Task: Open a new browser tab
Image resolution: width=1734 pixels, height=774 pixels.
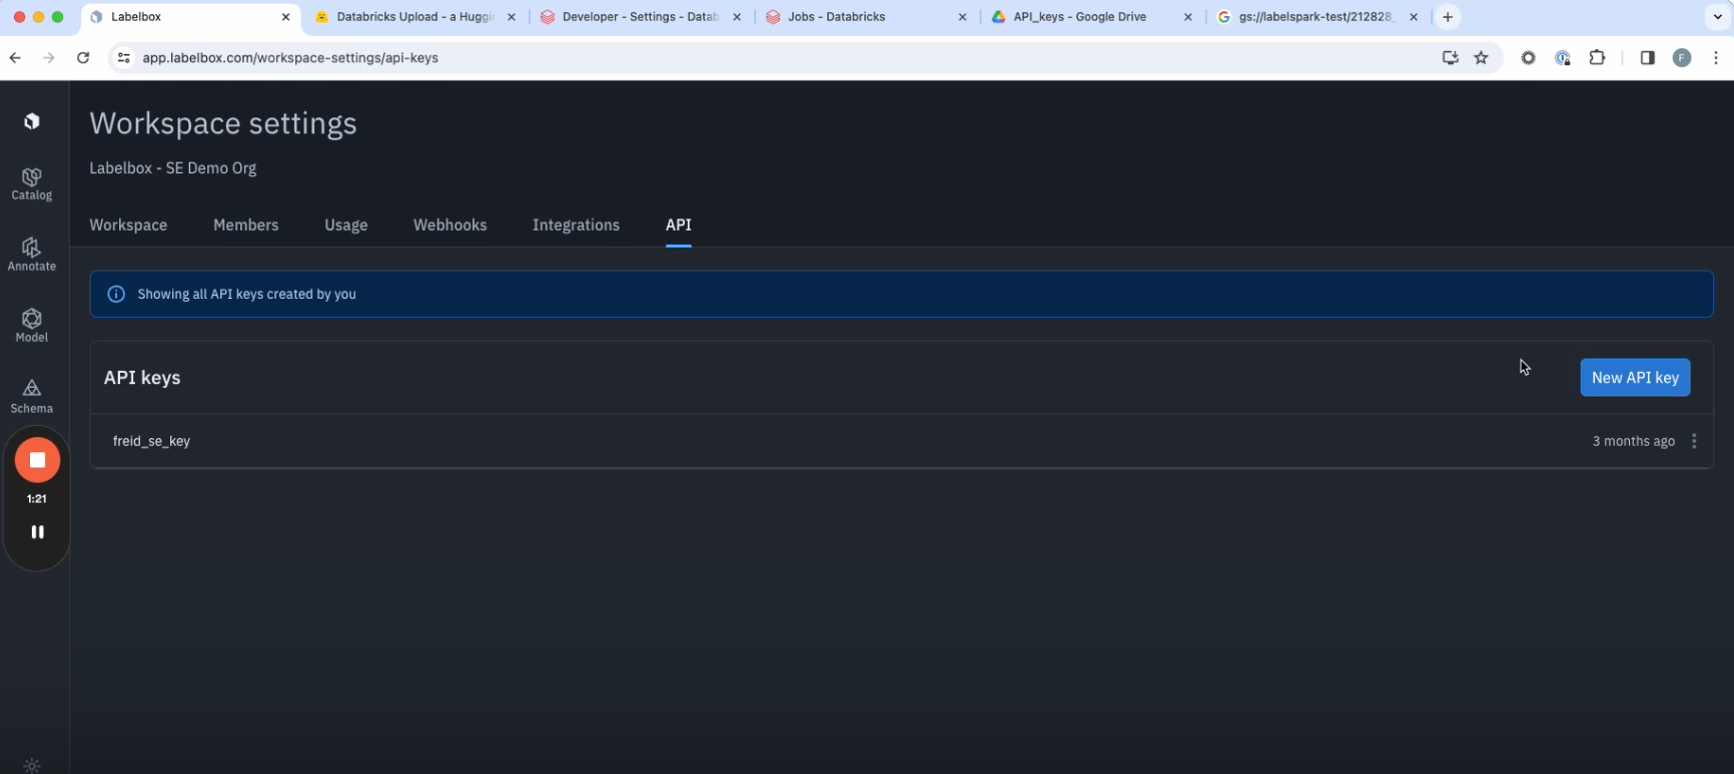Action: pos(1447,17)
